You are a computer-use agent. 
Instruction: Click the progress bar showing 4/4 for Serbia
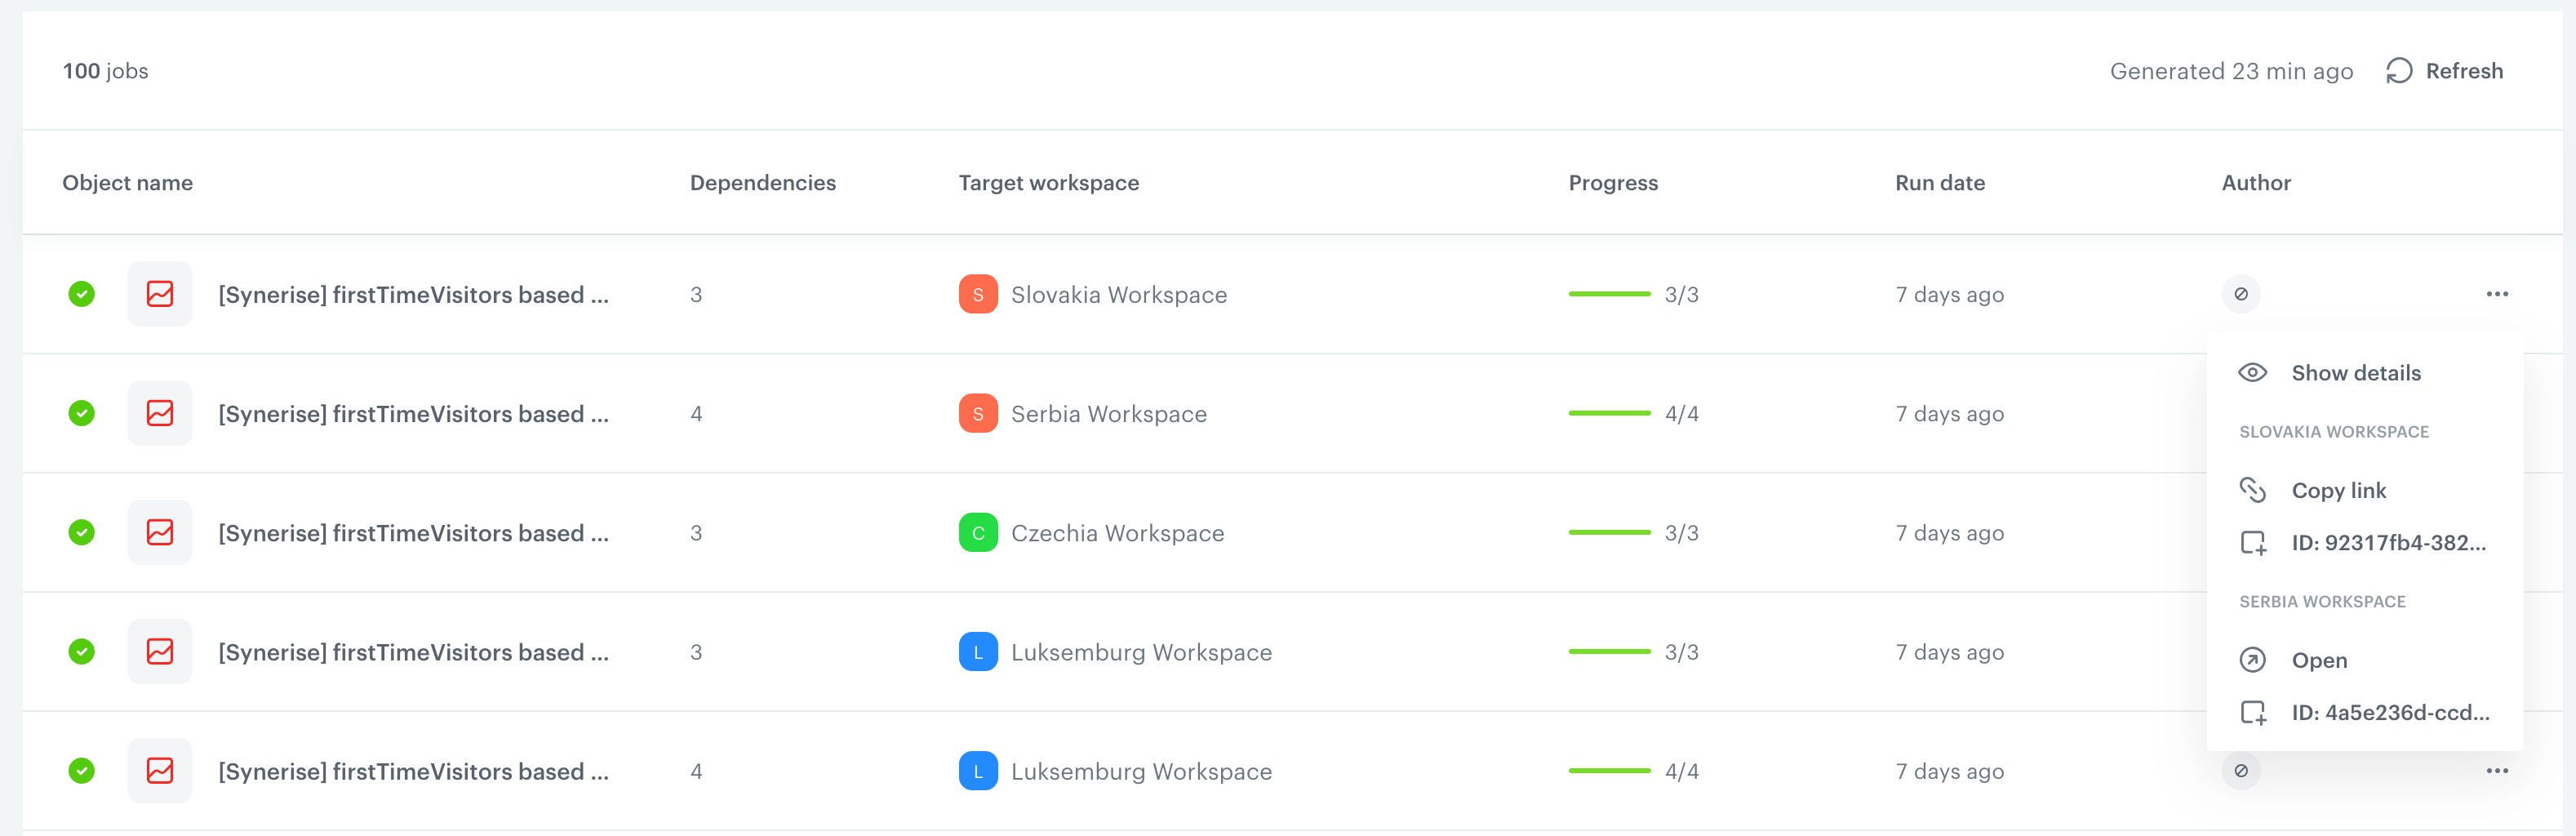1609,414
